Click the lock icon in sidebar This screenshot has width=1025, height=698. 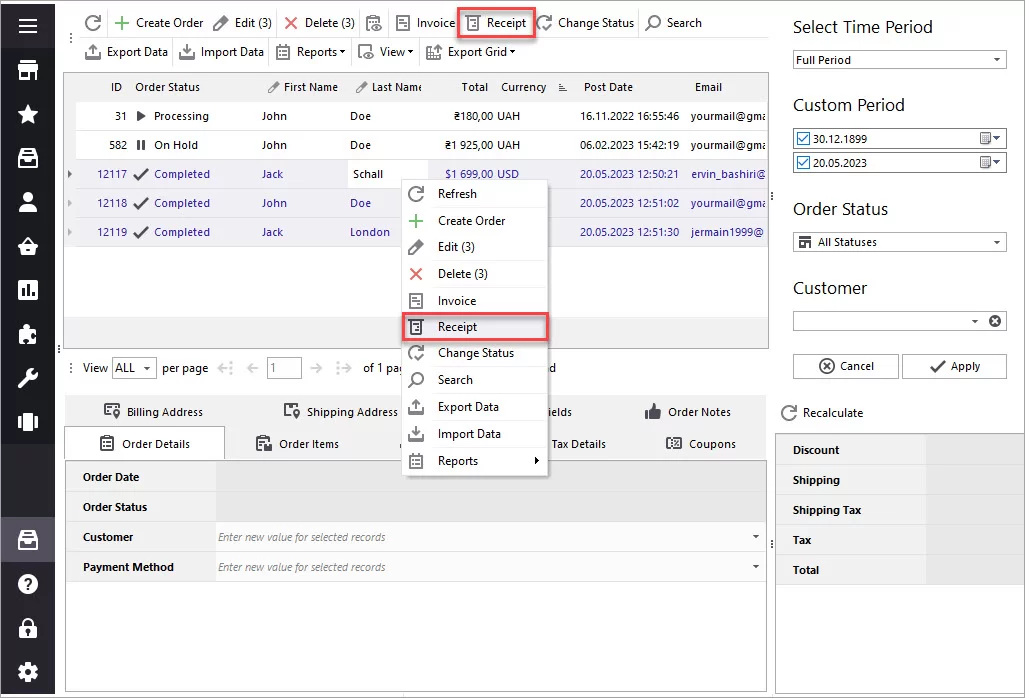[28, 628]
